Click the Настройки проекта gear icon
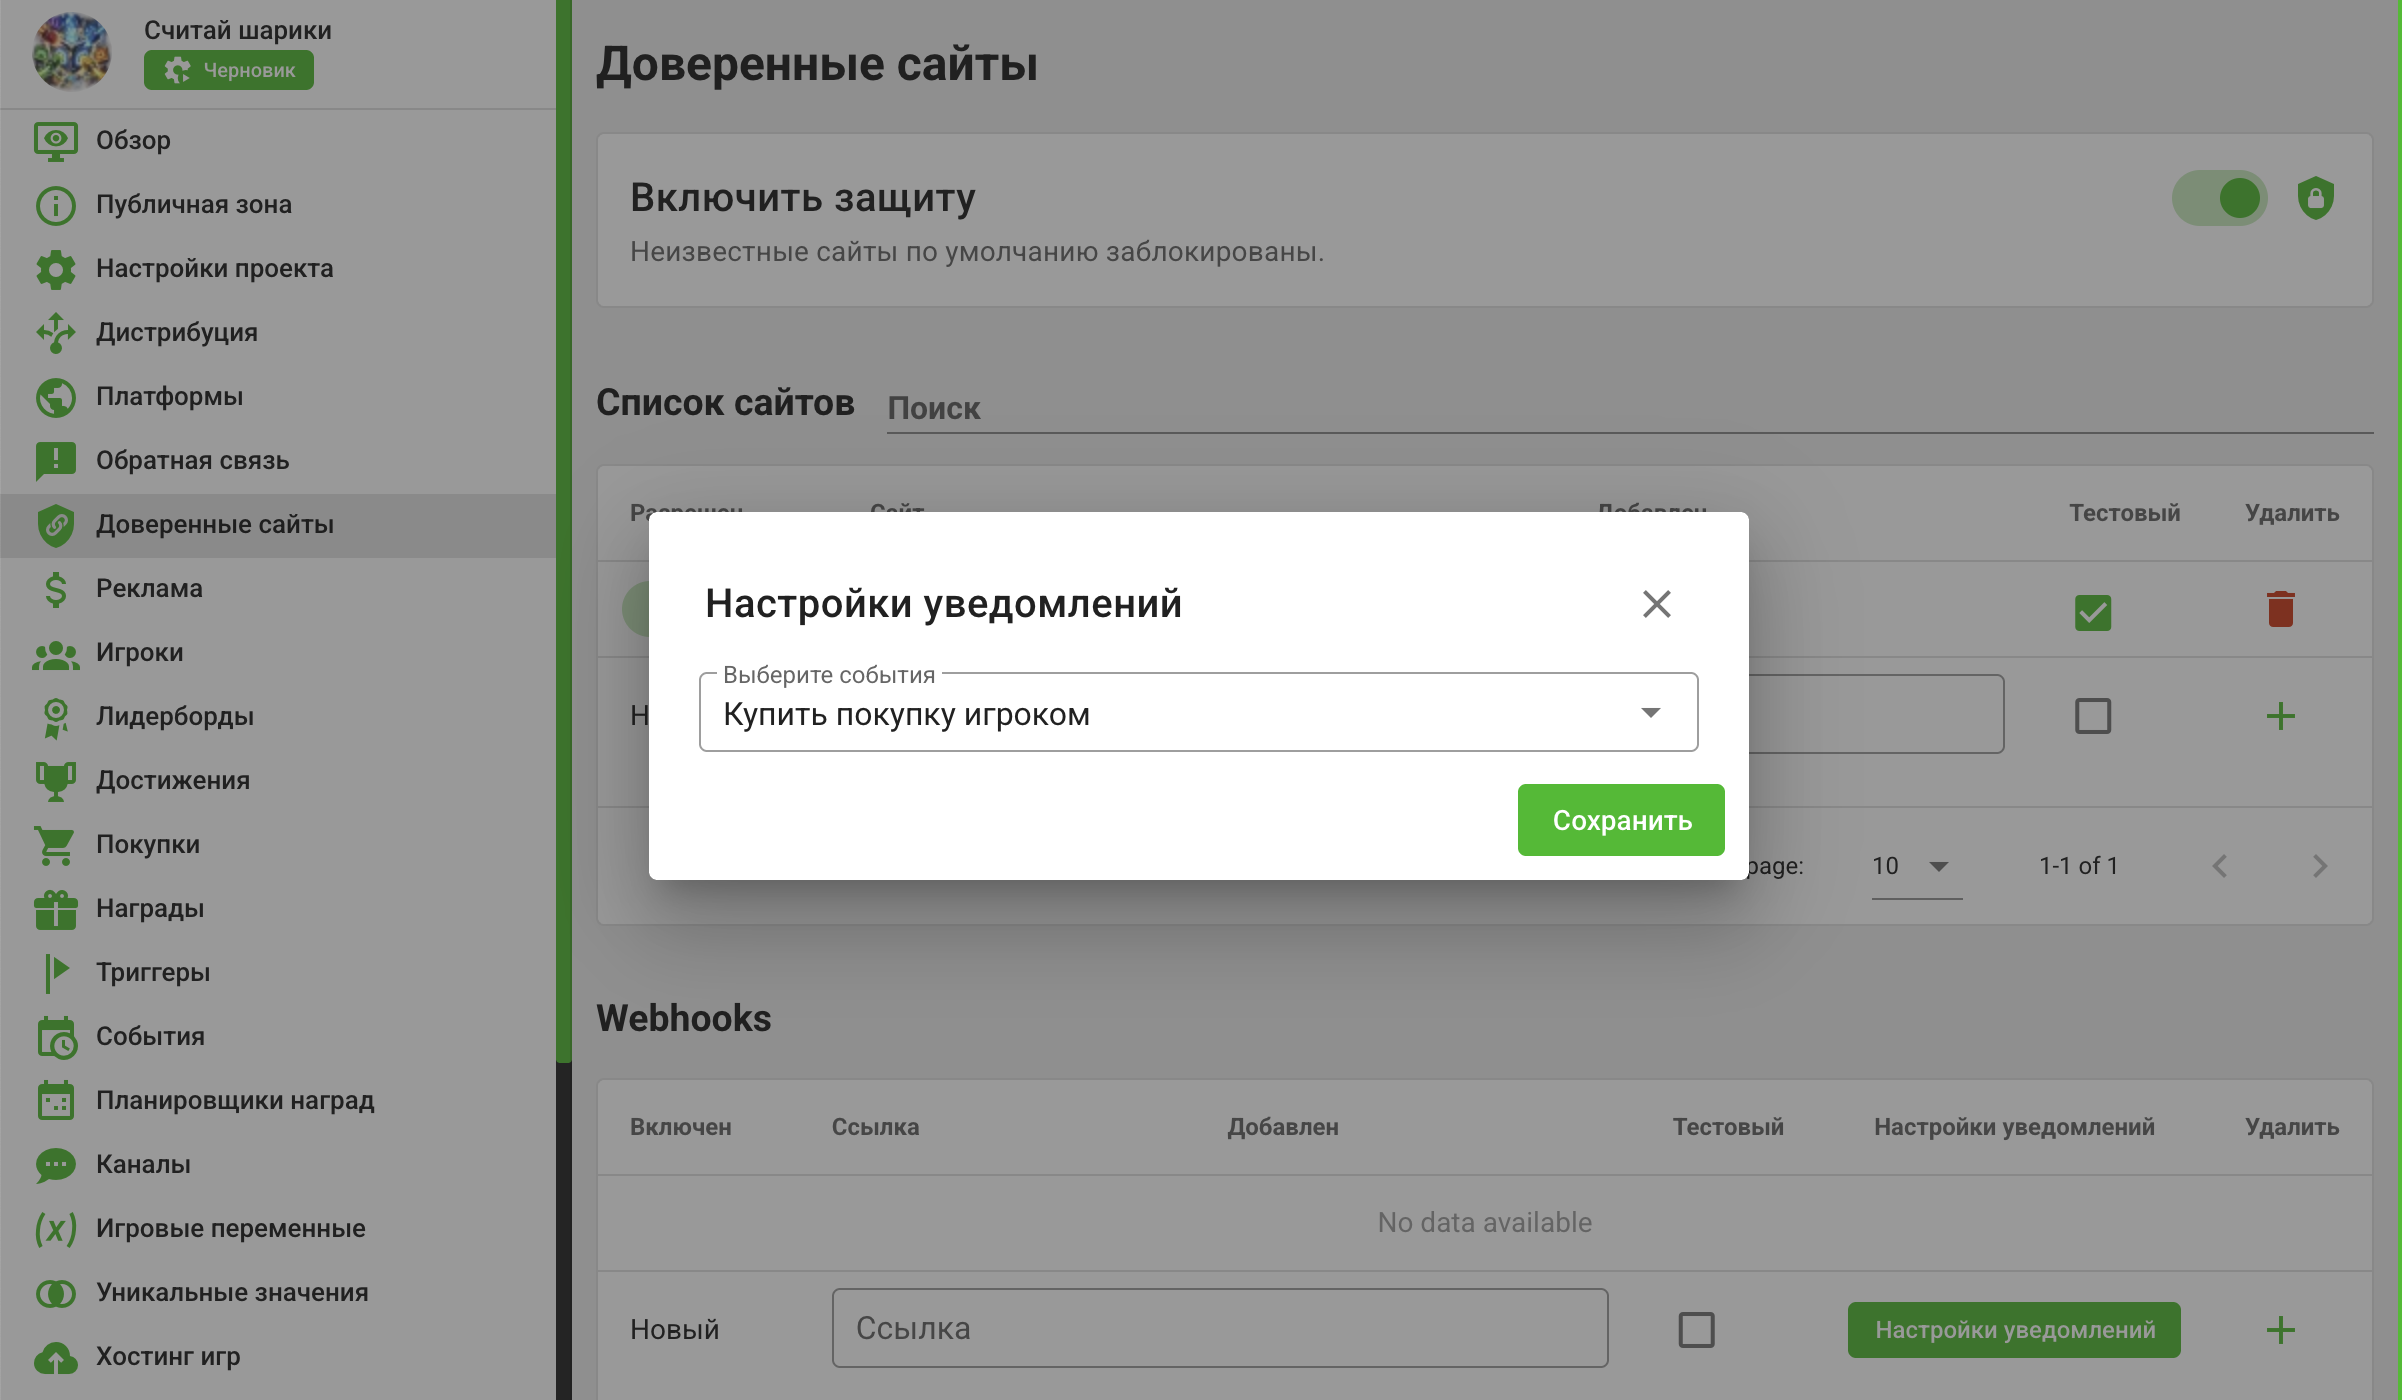2402x1400 pixels. 55,269
